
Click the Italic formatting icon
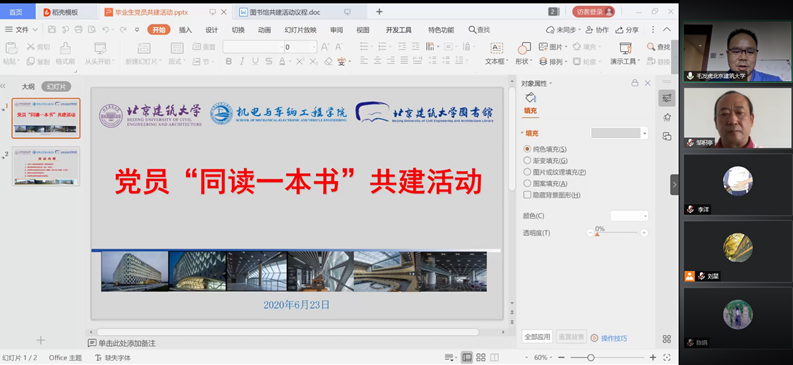tap(242, 61)
